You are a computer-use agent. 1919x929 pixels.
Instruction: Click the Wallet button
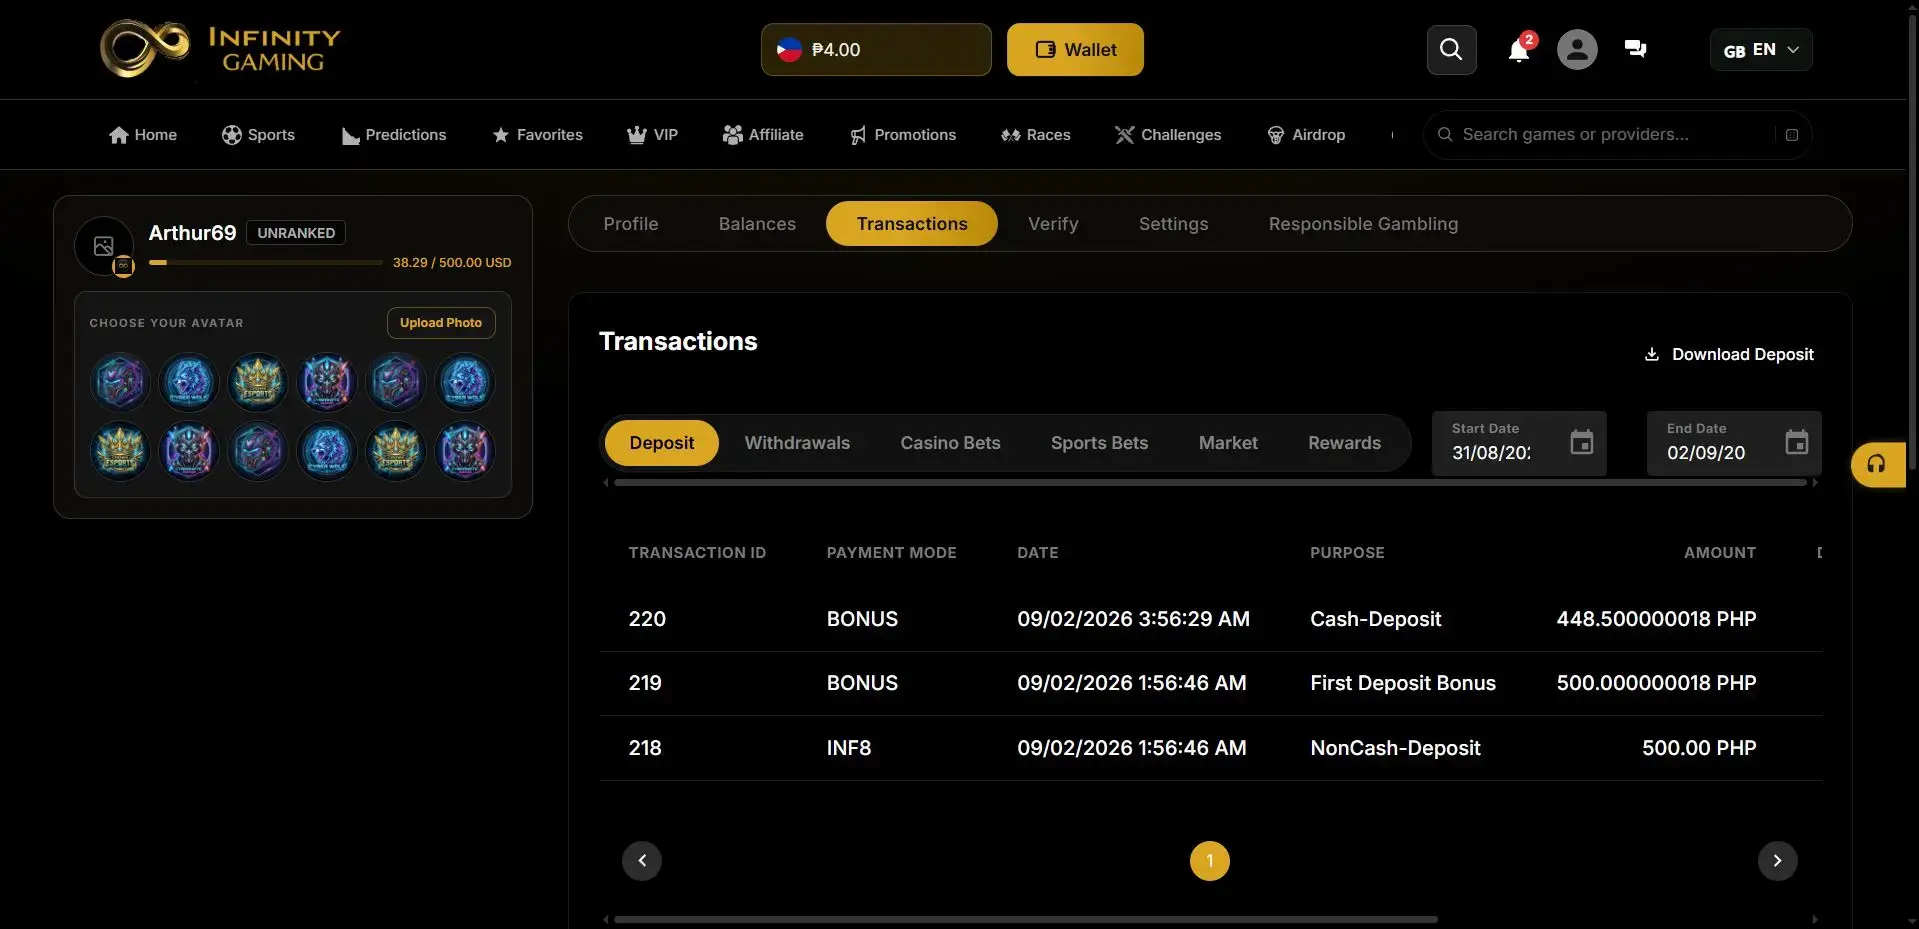(x=1075, y=50)
